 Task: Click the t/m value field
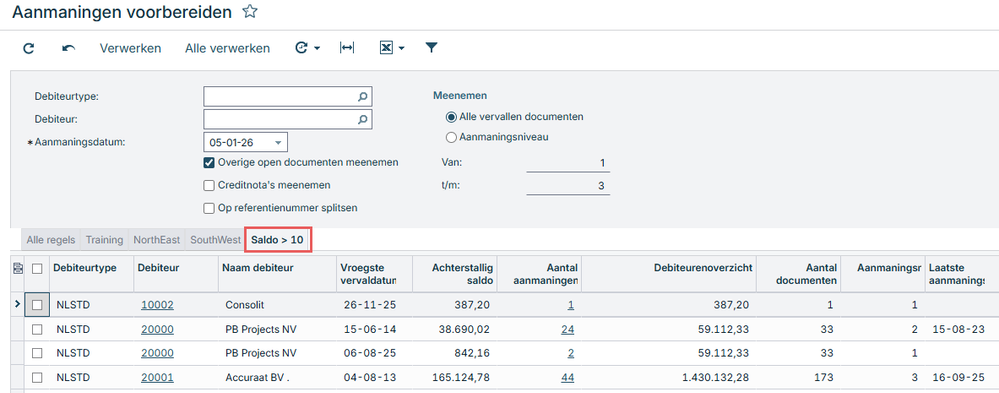568,186
